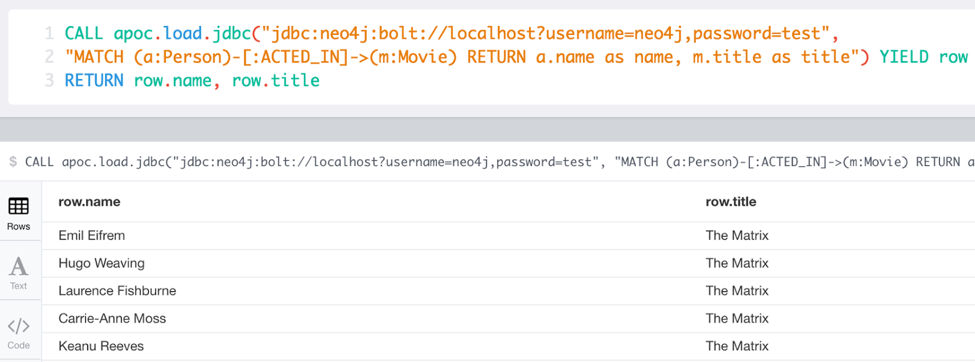This screenshot has width=975, height=362.
Task: Select the Rows tab label
Action: (x=18, y=226)
